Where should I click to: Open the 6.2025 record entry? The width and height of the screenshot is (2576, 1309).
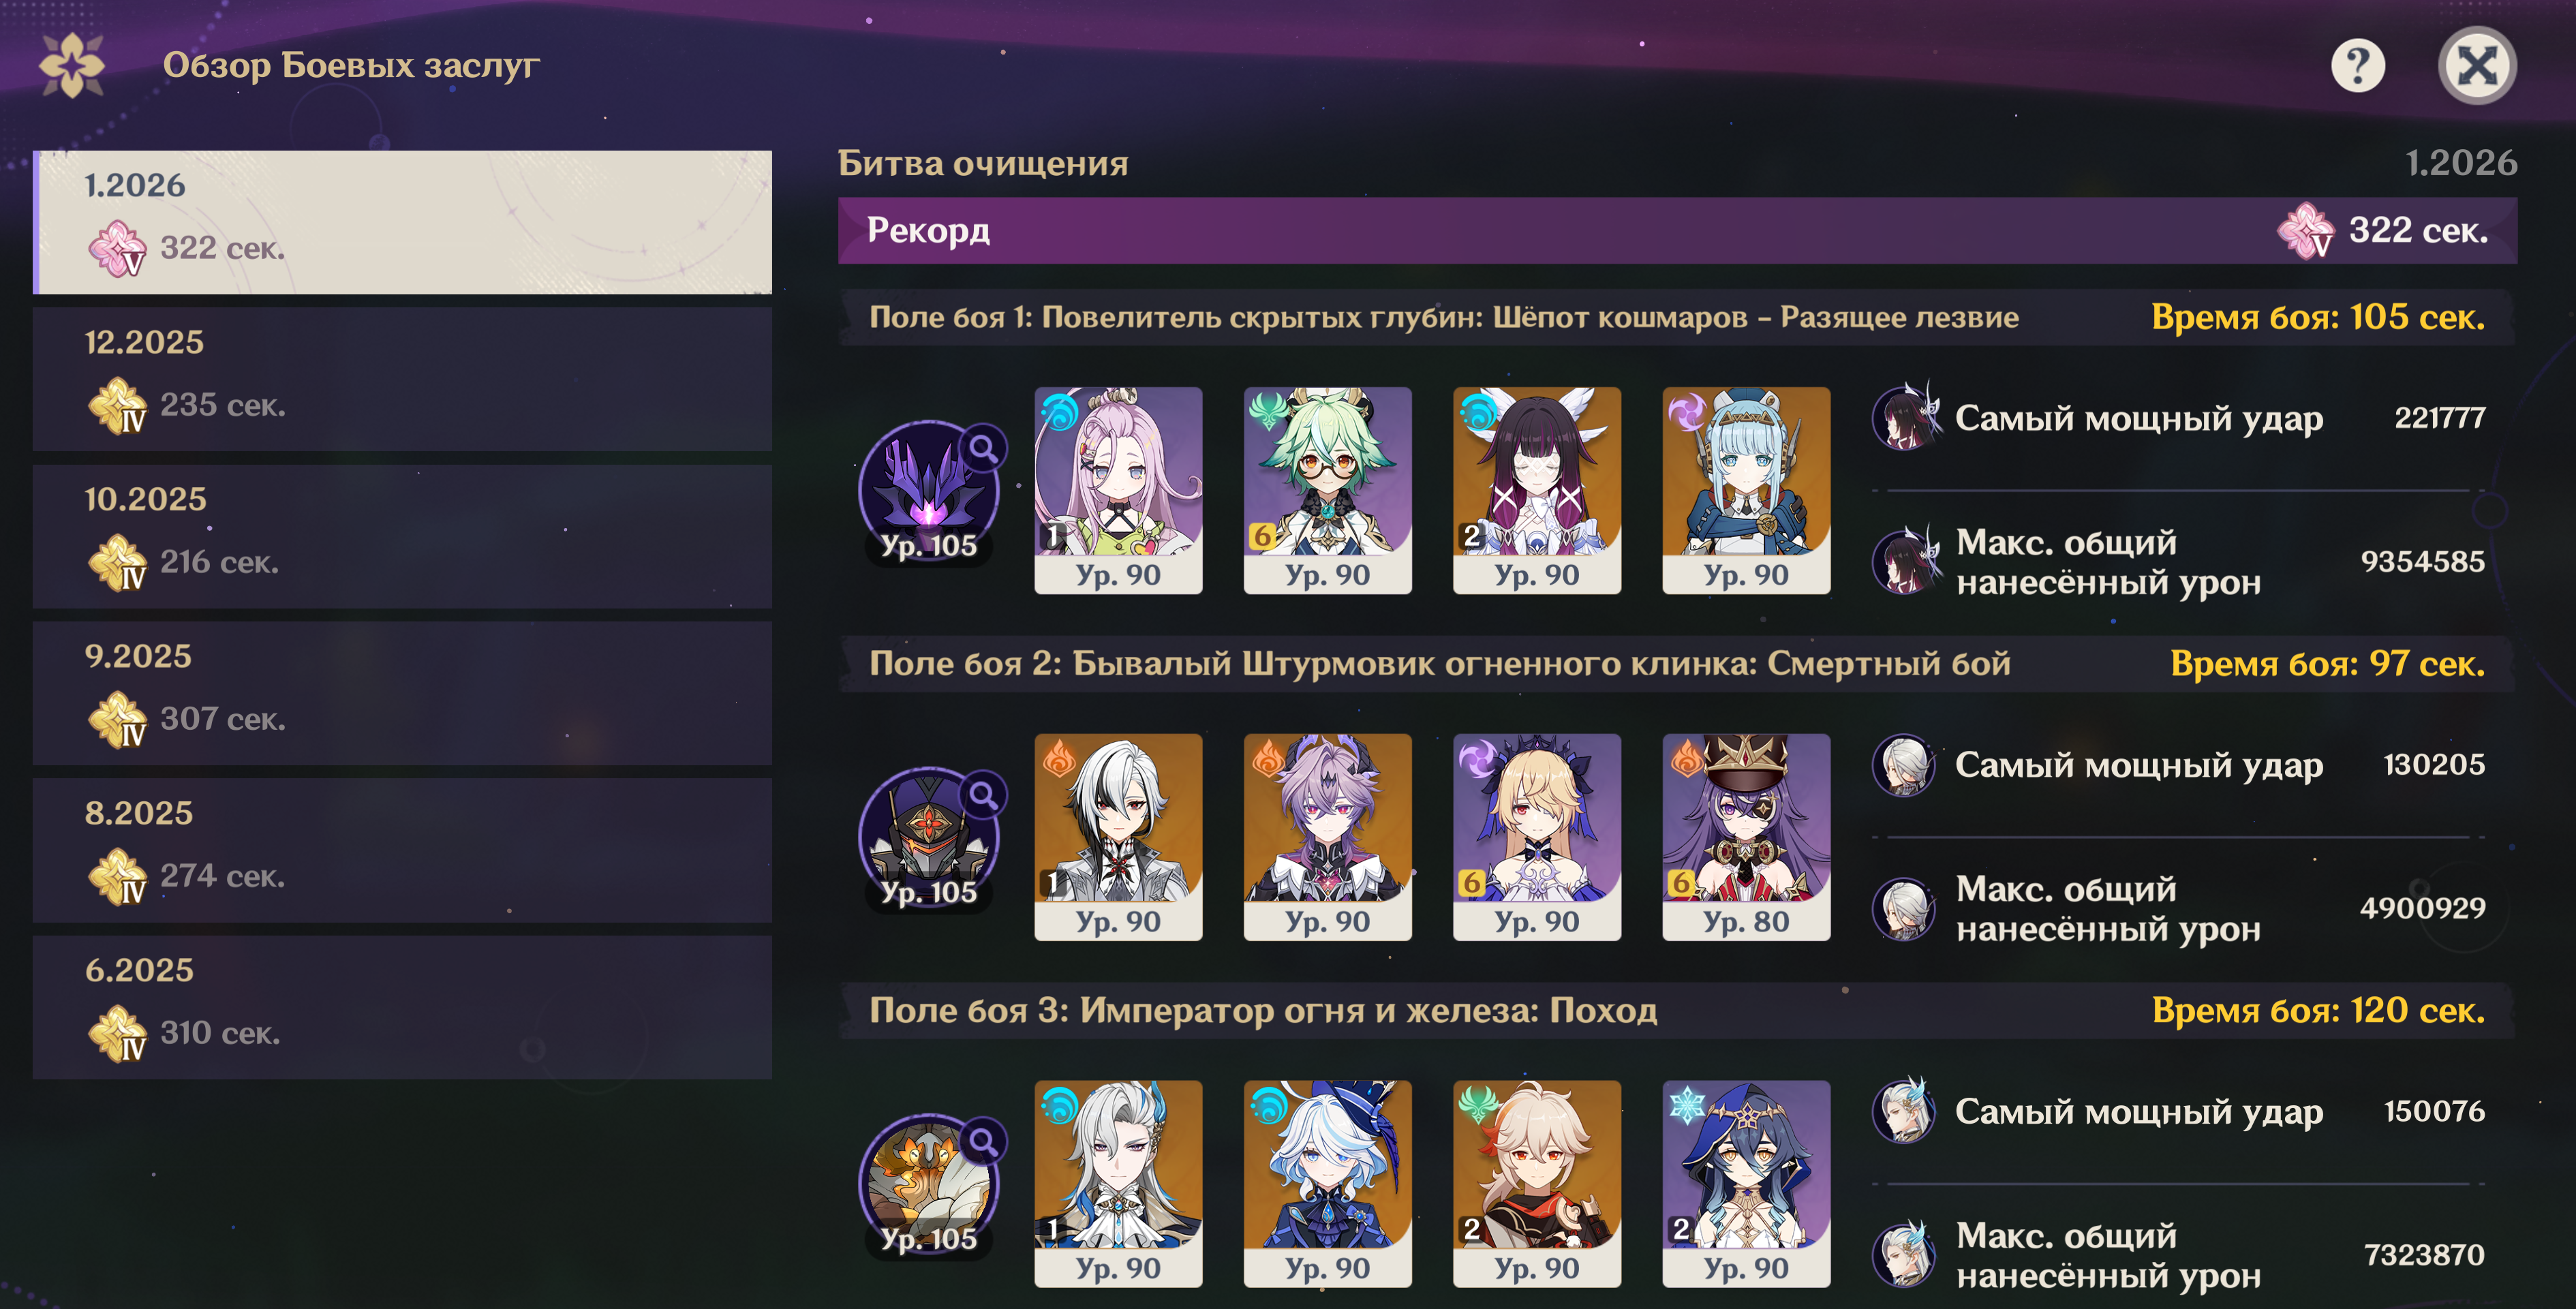(x=402, y=1007)
